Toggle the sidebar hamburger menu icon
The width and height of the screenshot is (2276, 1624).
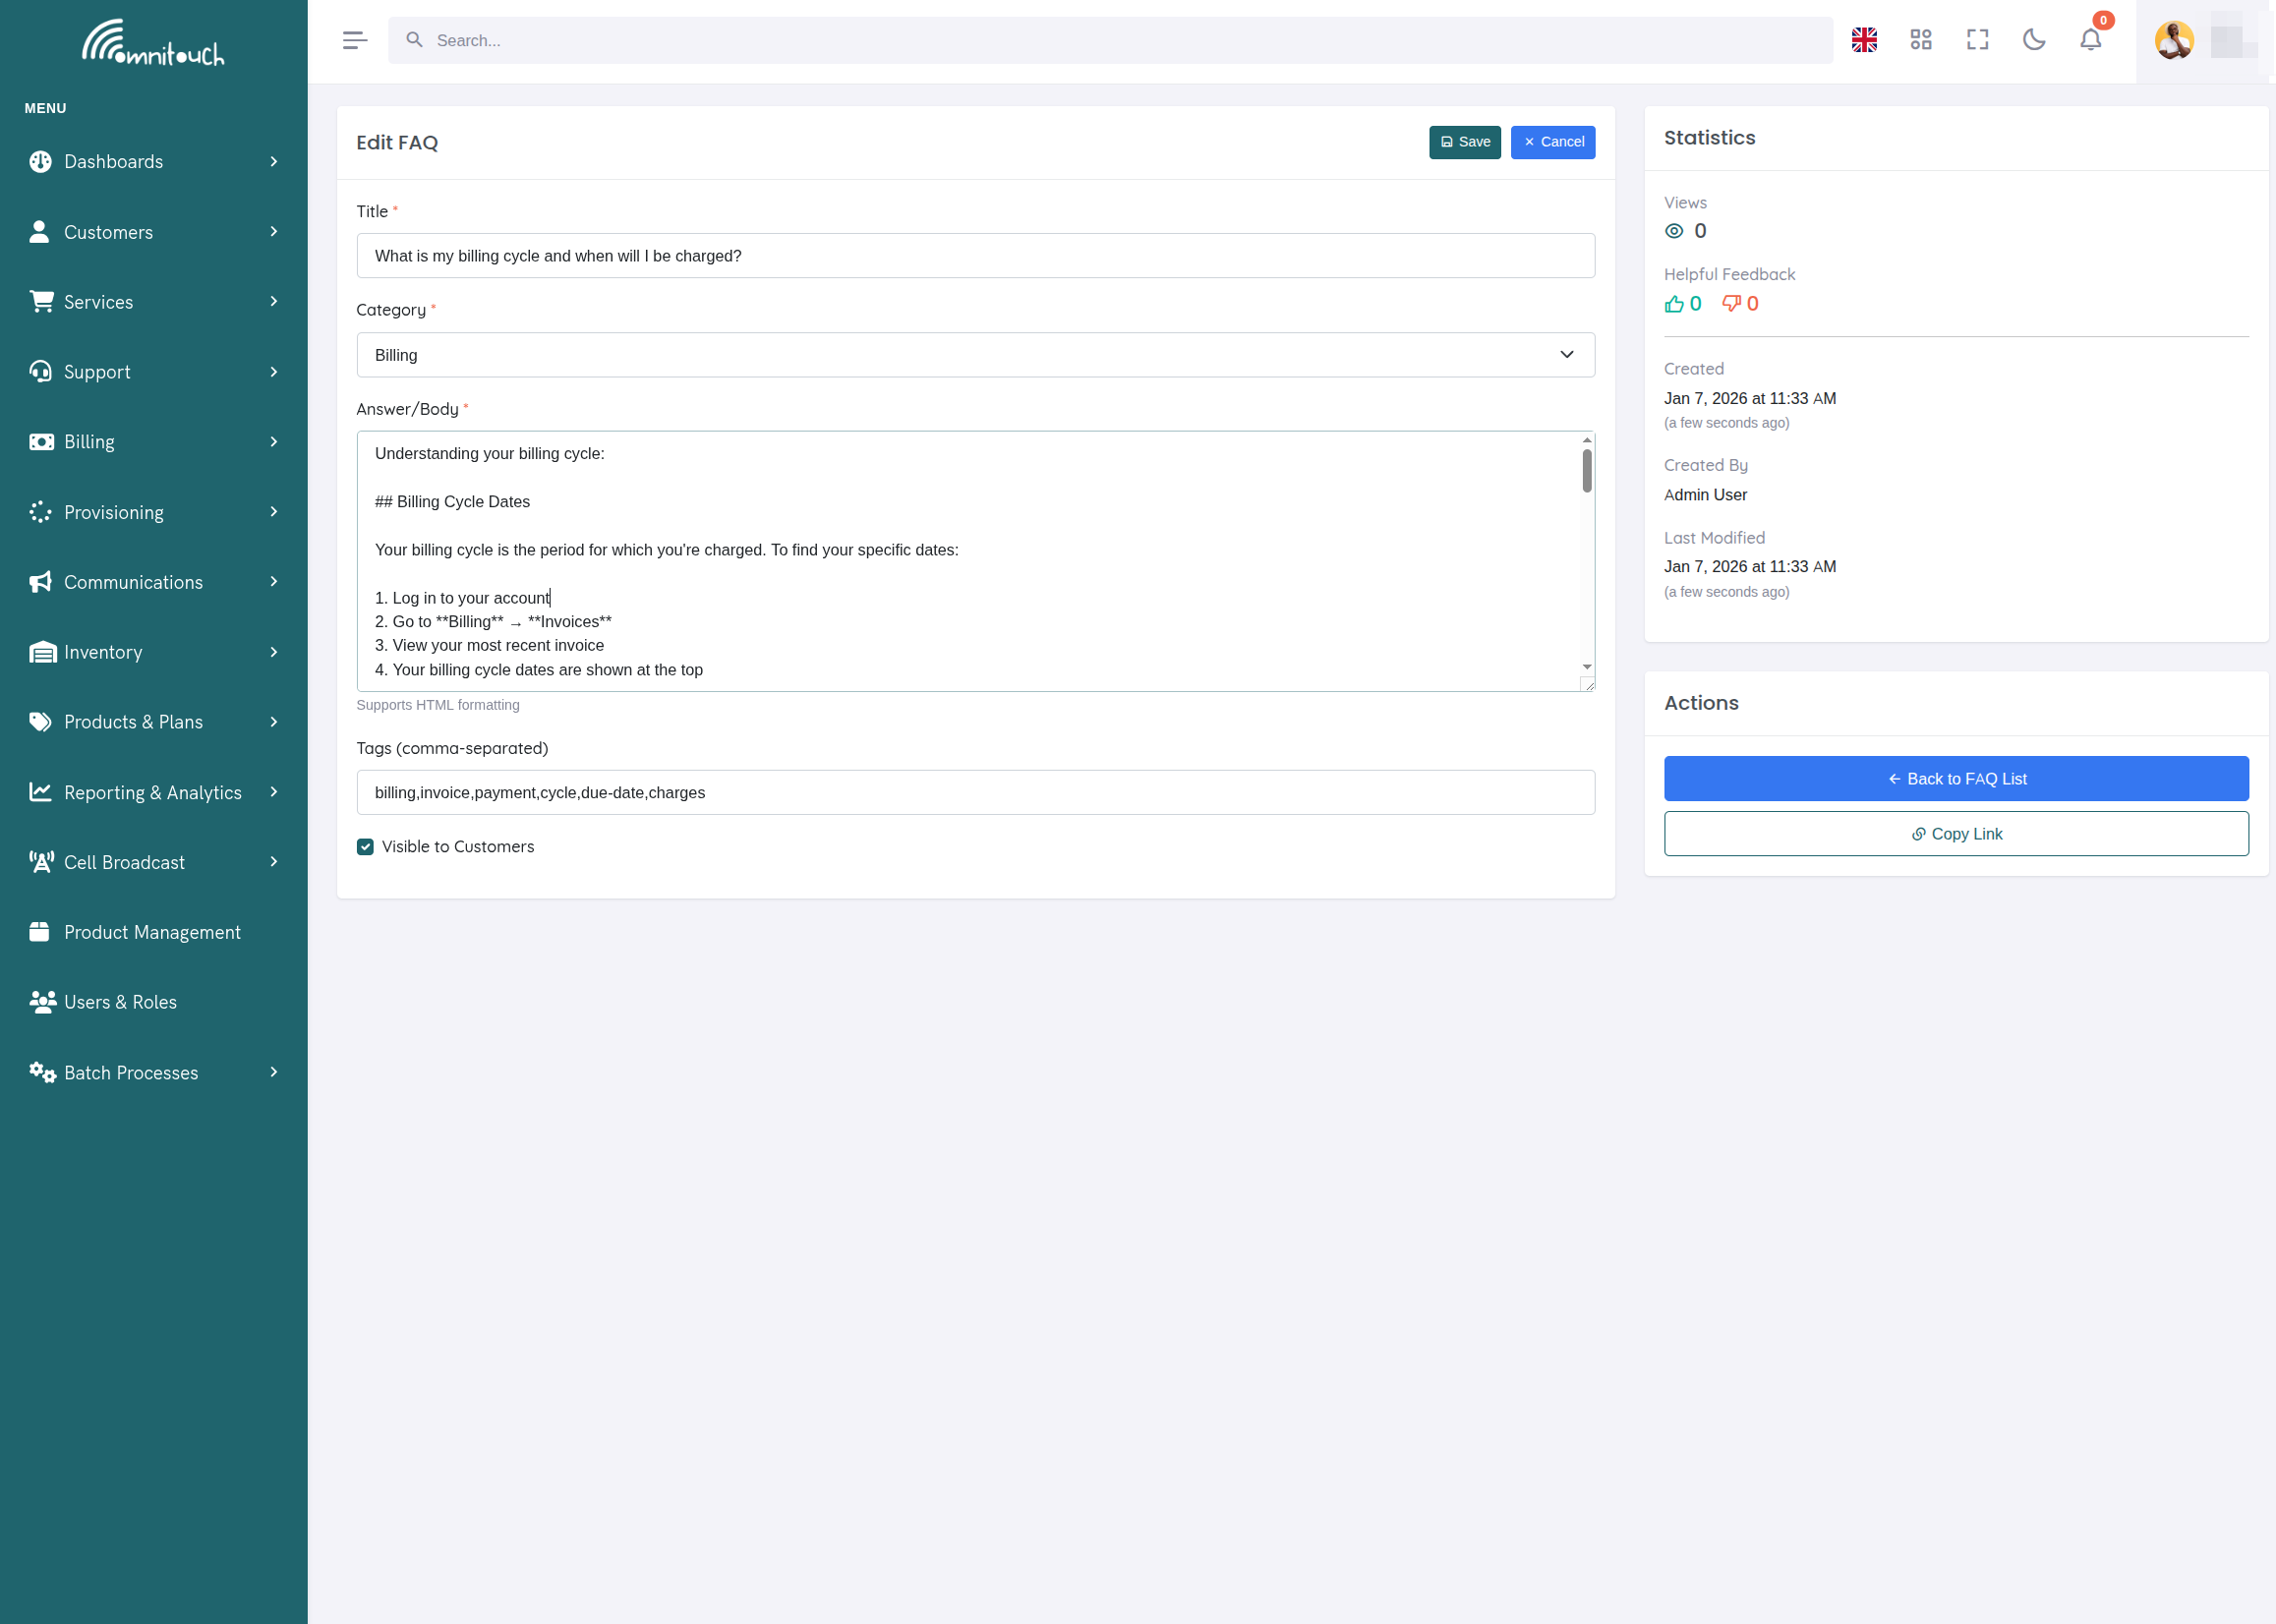(354, 40)
